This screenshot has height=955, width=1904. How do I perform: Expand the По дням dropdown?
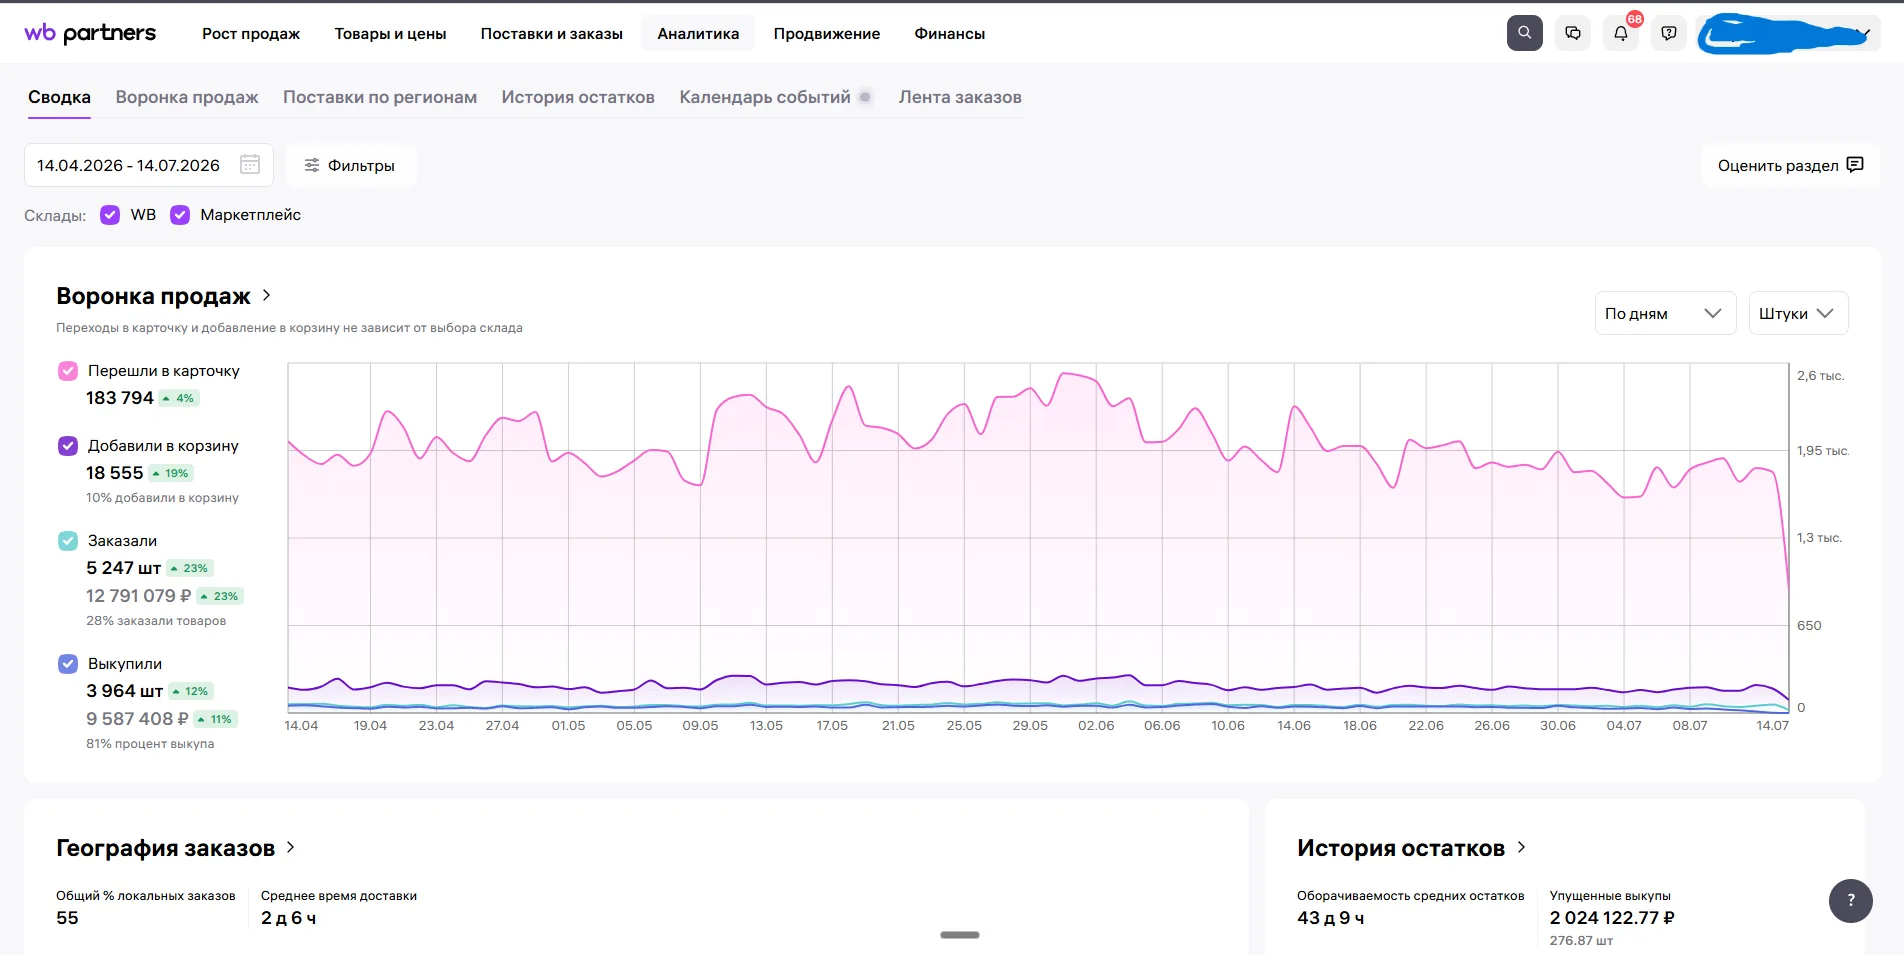coord(1665,313)
